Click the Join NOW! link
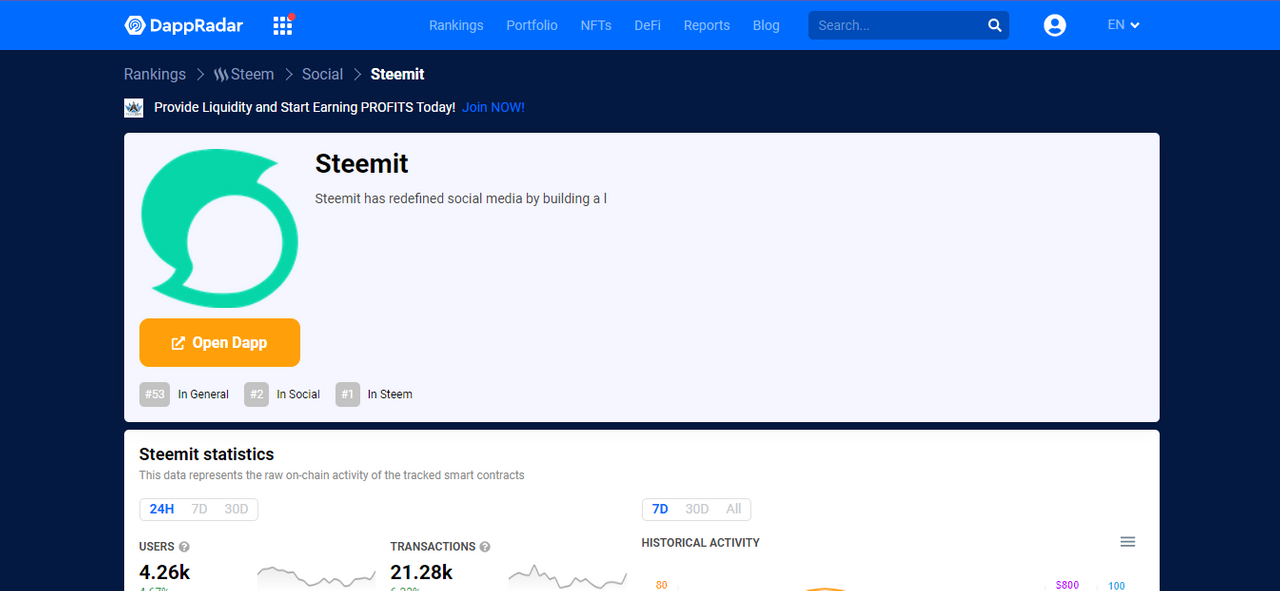The height and width of the screenshot is (591, 1280). pos(493,107)
